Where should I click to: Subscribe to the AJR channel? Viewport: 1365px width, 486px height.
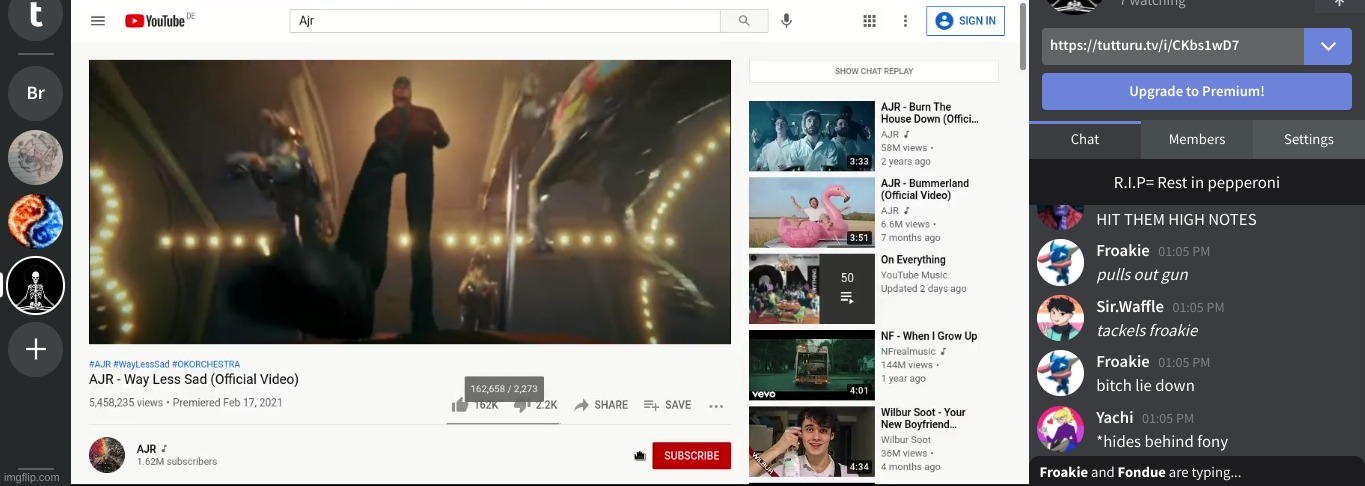(691, 456)
